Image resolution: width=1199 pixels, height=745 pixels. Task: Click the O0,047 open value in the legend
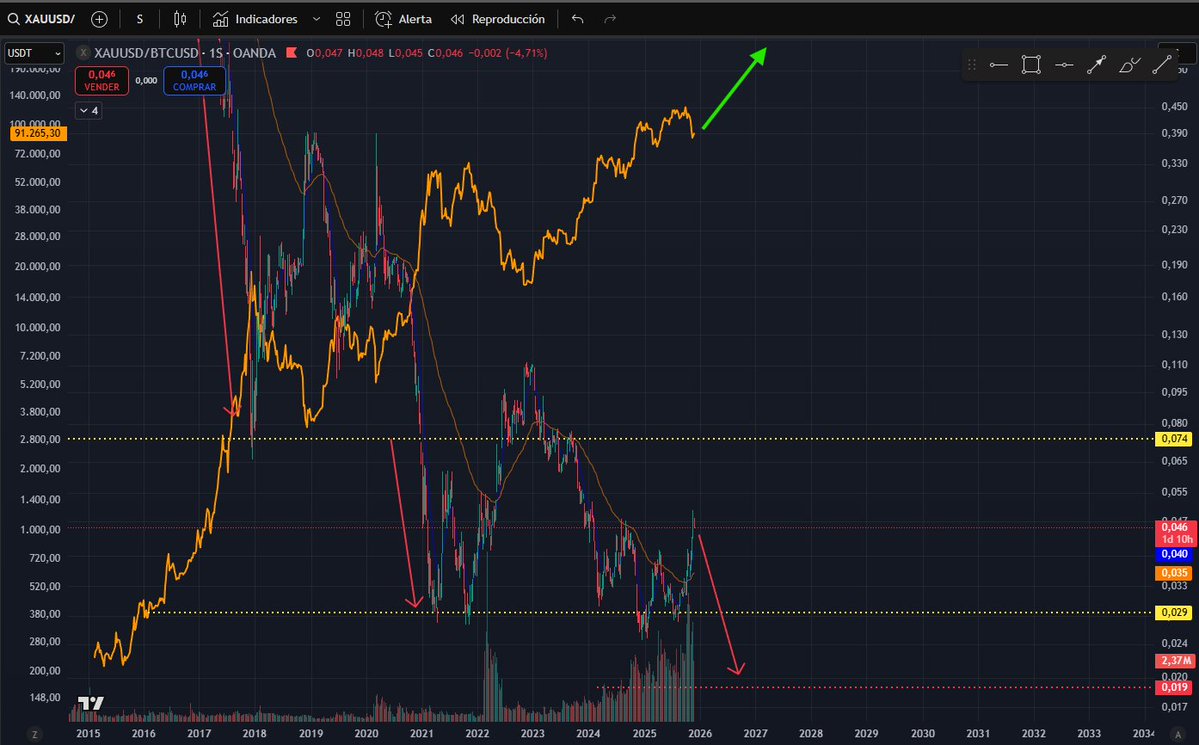click(x=324, y=54)
